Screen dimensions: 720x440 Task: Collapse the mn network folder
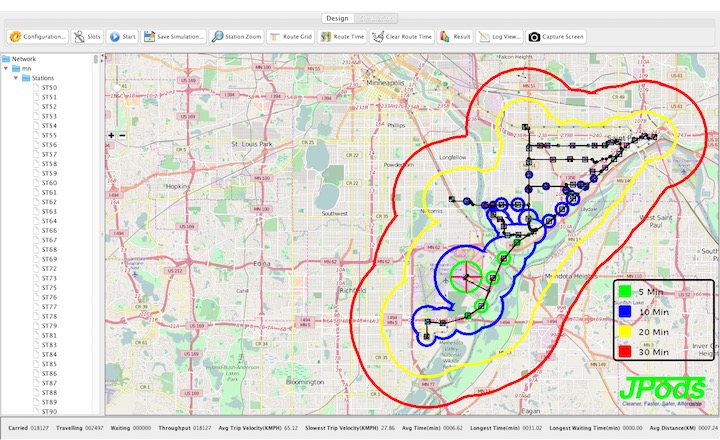[x=7, y=68]
